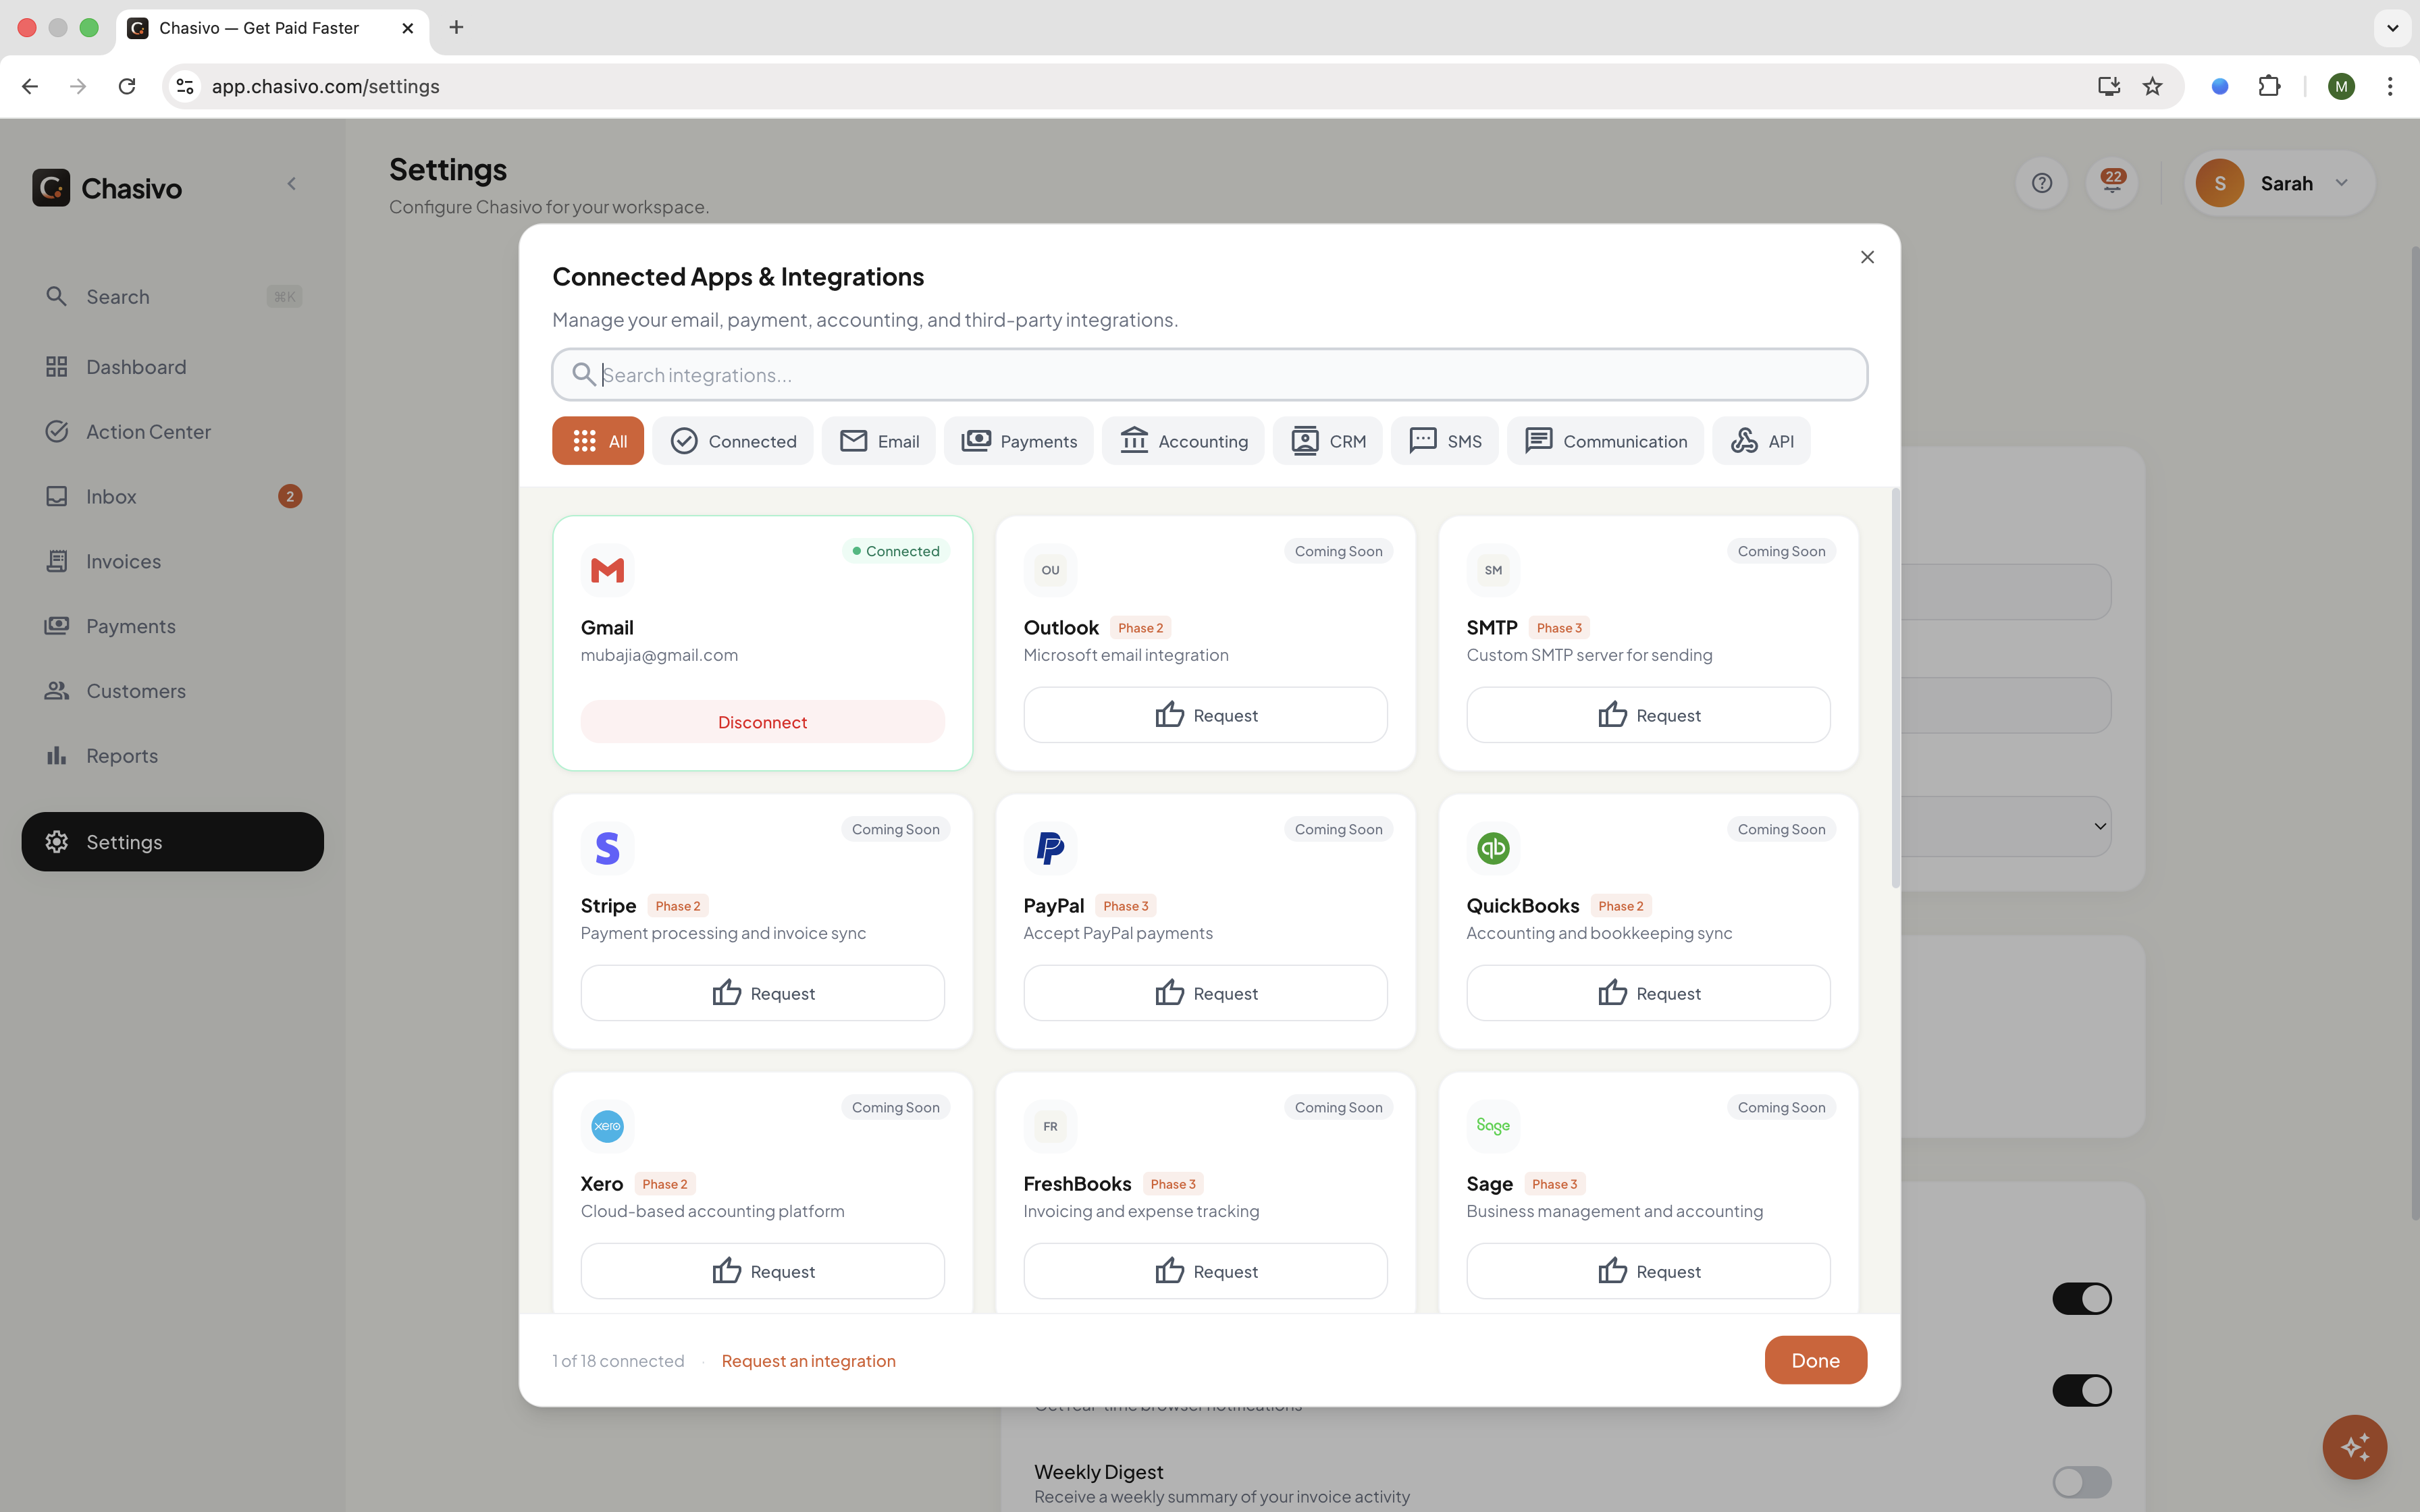Click the Gmail logo icon
Viewport: 2420px width, 1512px height.
point(607,570)
